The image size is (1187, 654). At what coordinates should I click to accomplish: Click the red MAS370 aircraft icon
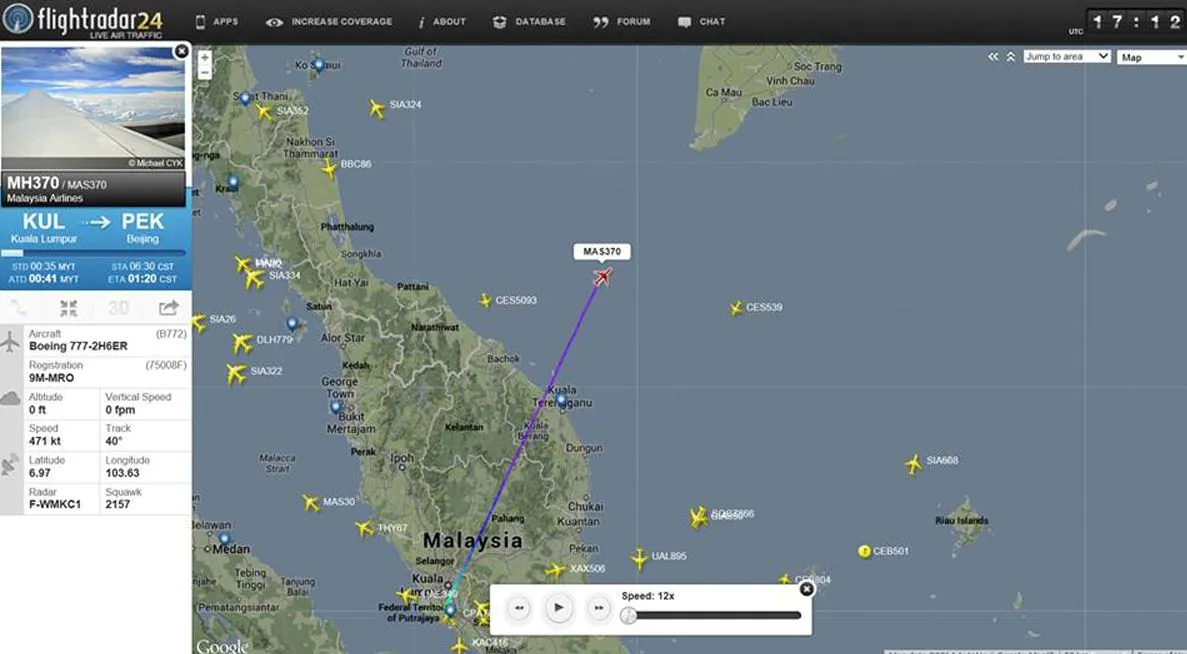[x=602, y=276]
